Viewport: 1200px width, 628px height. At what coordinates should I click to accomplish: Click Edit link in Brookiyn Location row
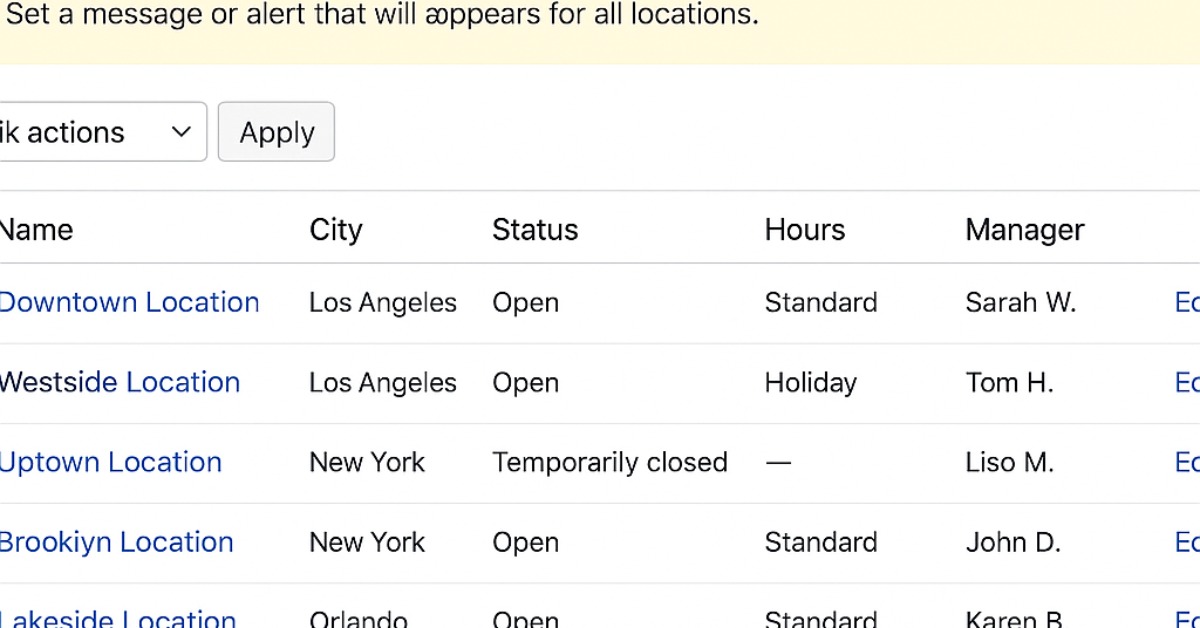[1187, 542]
